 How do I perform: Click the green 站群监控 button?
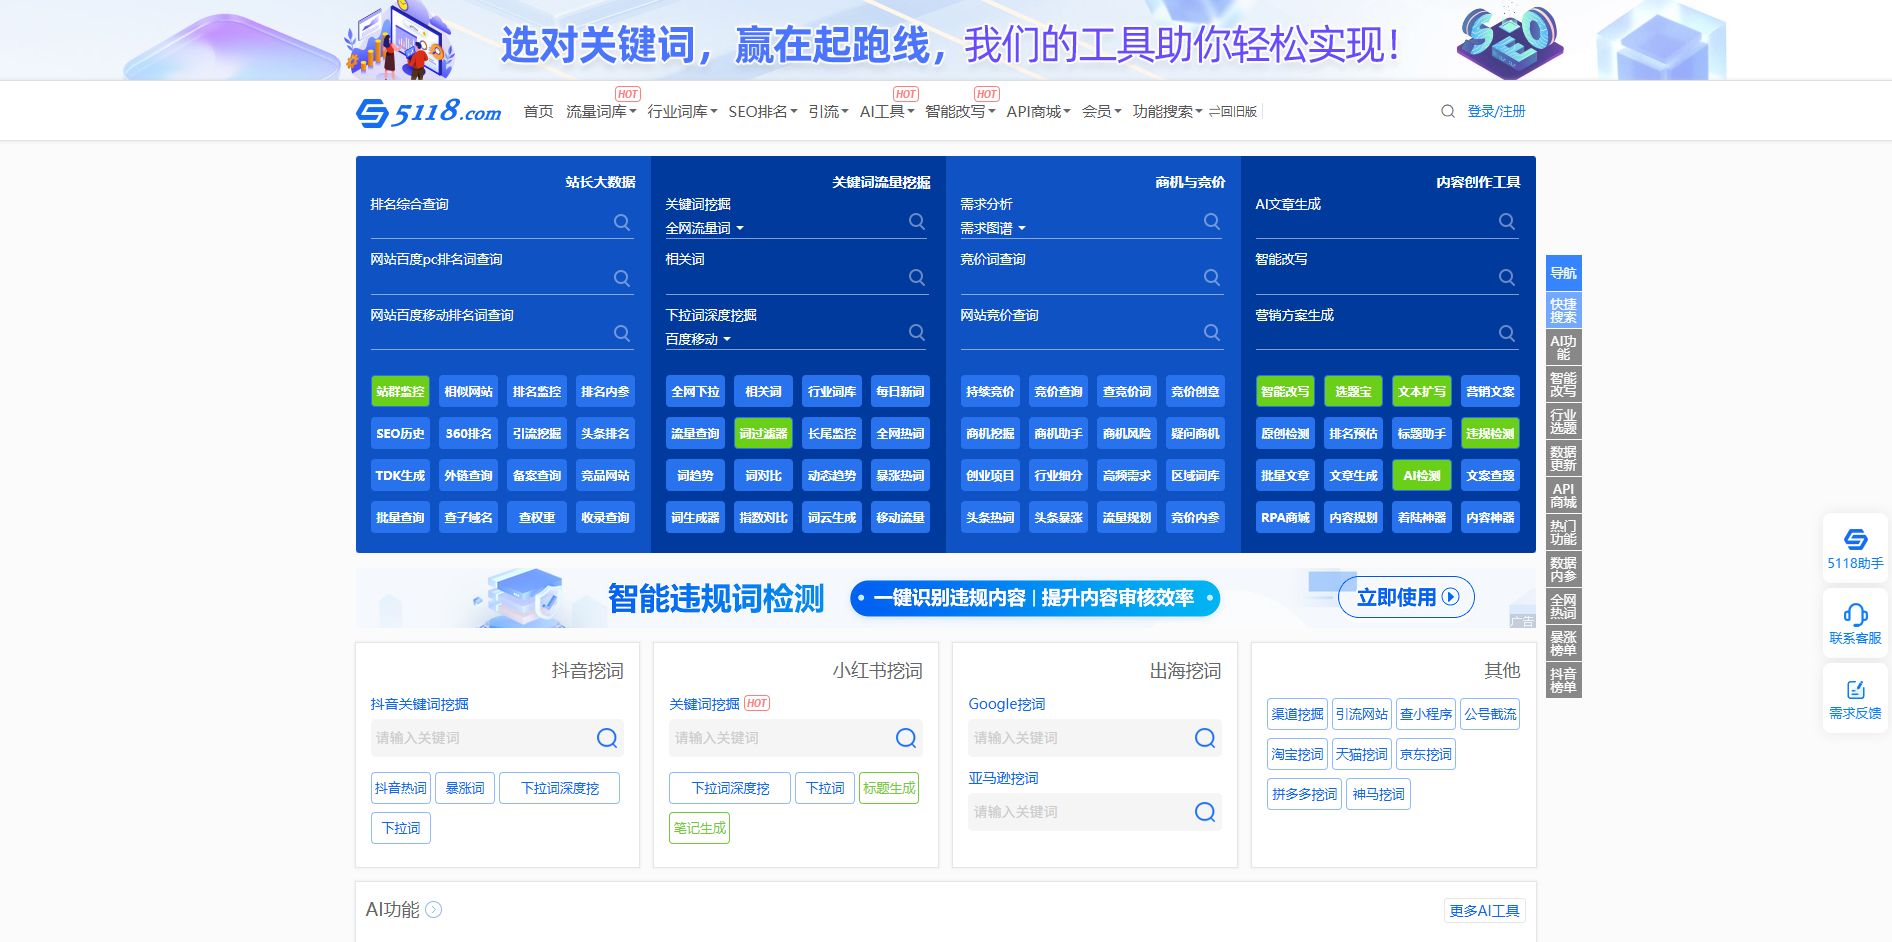[400, 392]
